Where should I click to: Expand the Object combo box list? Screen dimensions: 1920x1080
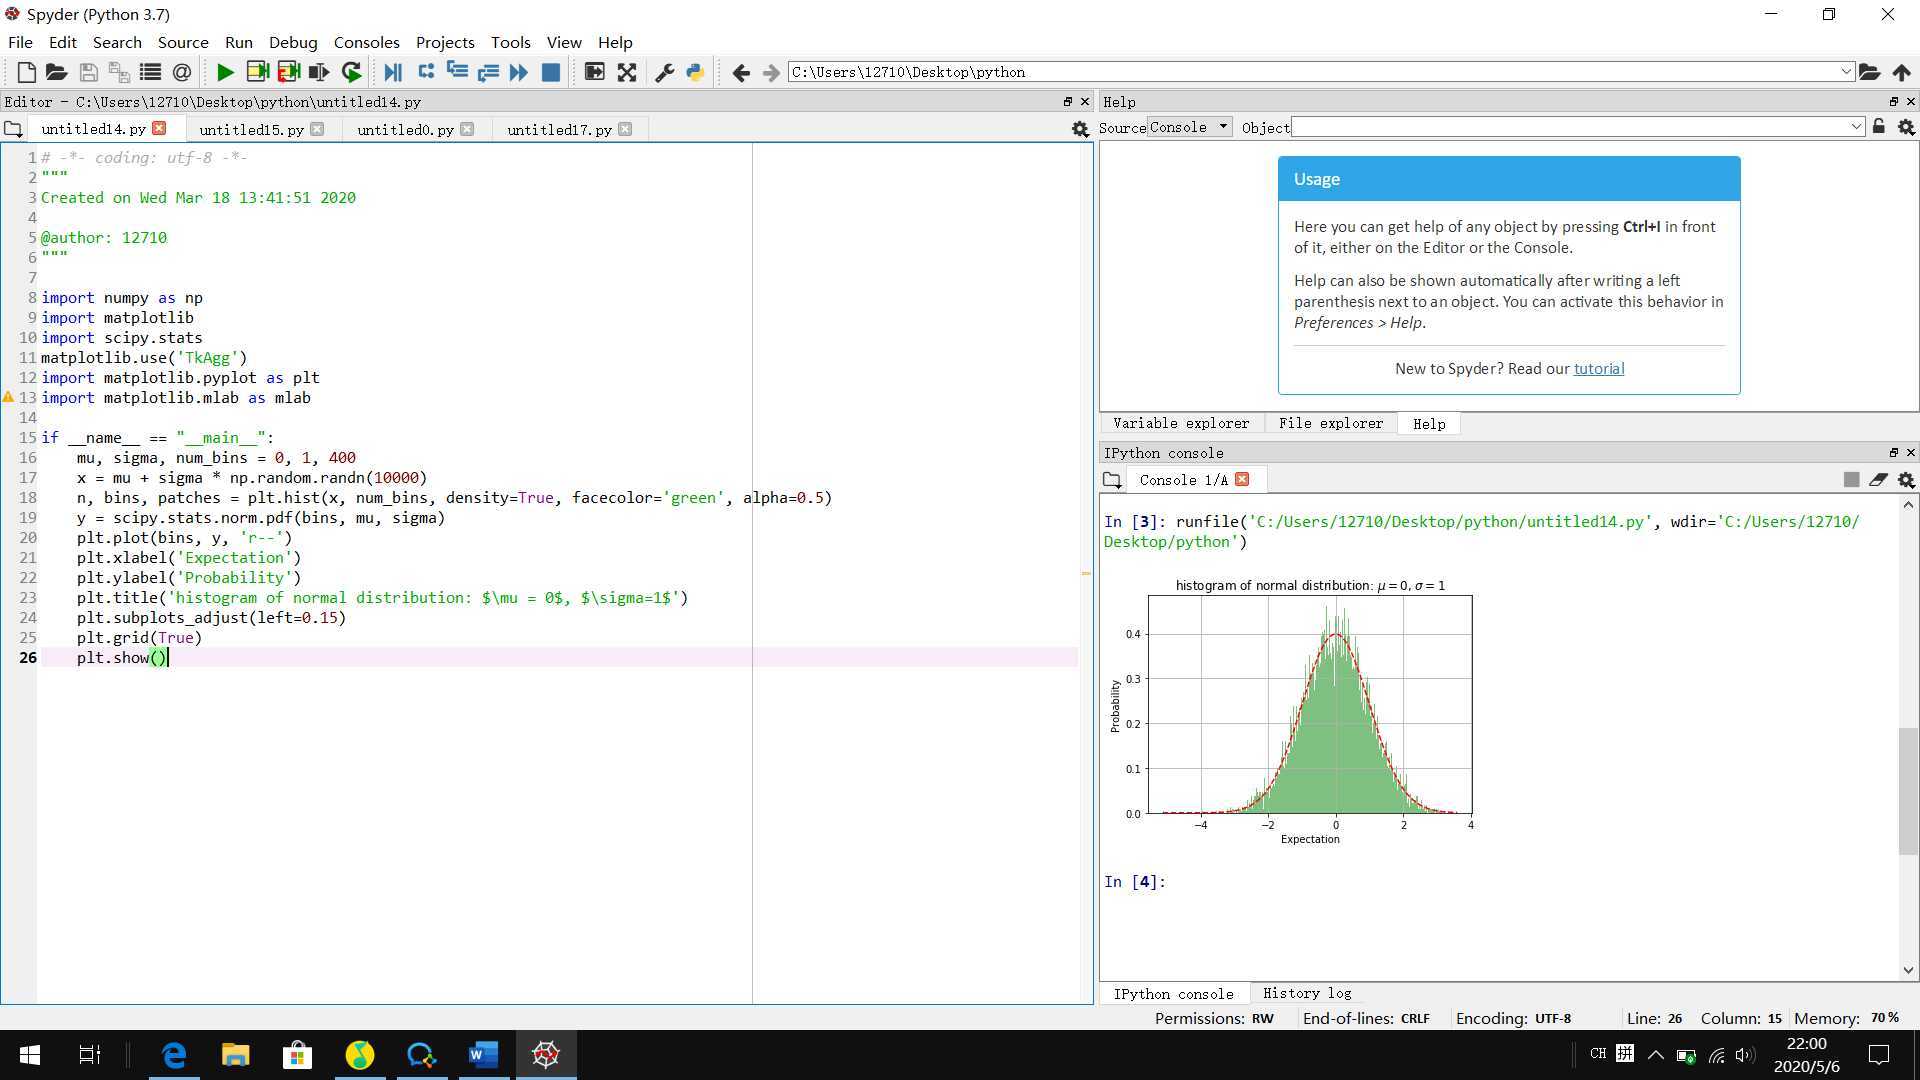coord(1856,127)
